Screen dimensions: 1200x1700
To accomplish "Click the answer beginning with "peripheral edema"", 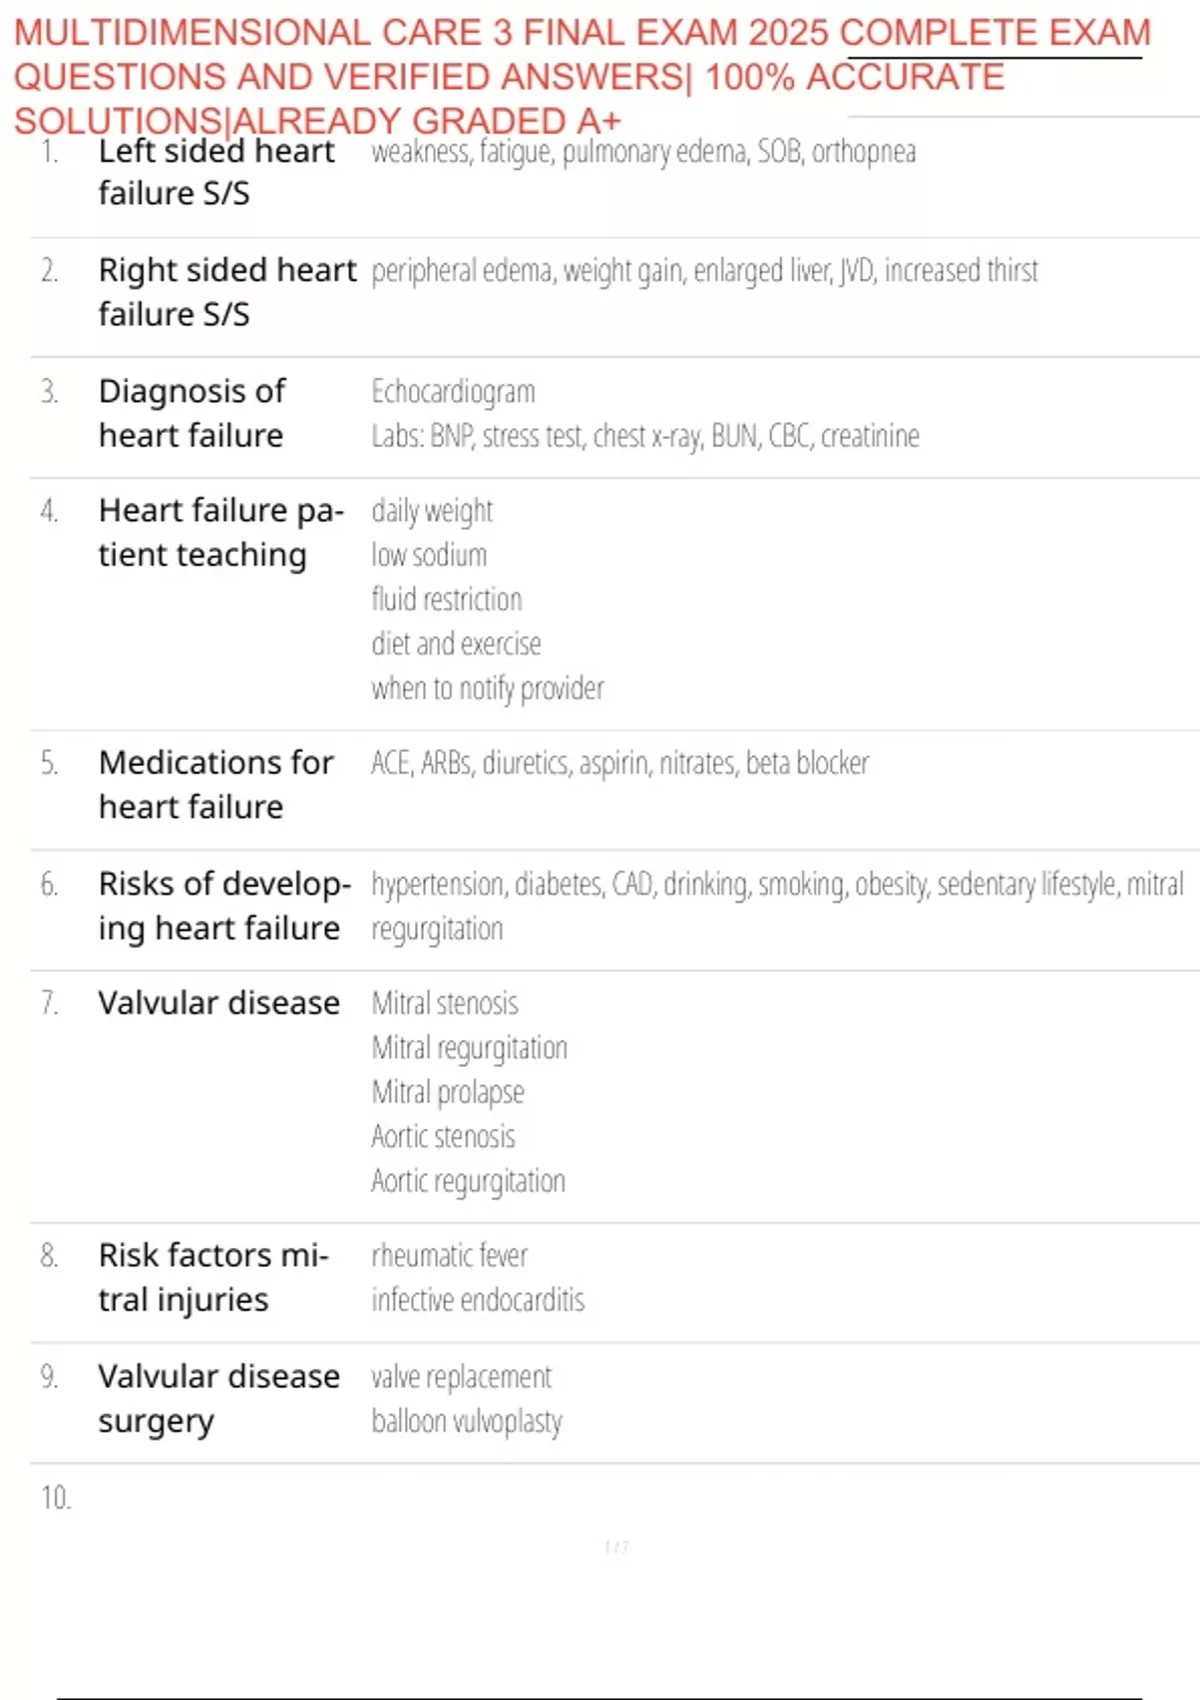I will 704,271.
